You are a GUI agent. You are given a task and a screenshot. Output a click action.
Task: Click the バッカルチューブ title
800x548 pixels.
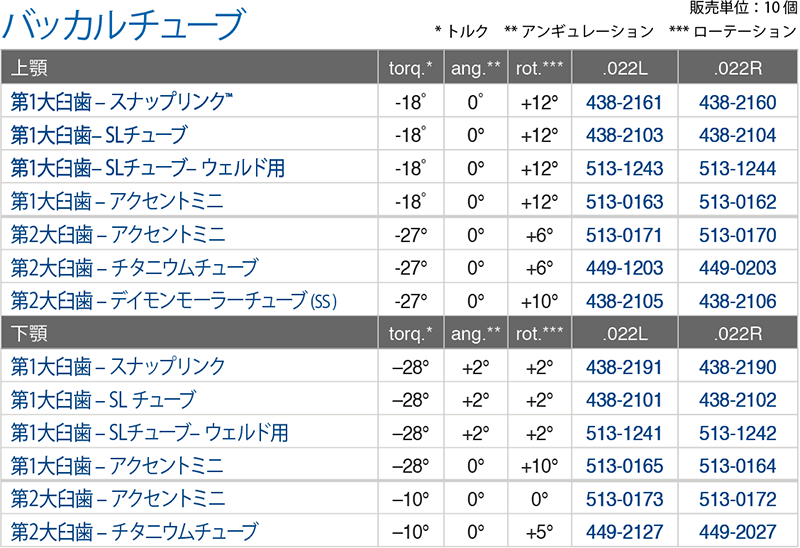click(124, 24)
